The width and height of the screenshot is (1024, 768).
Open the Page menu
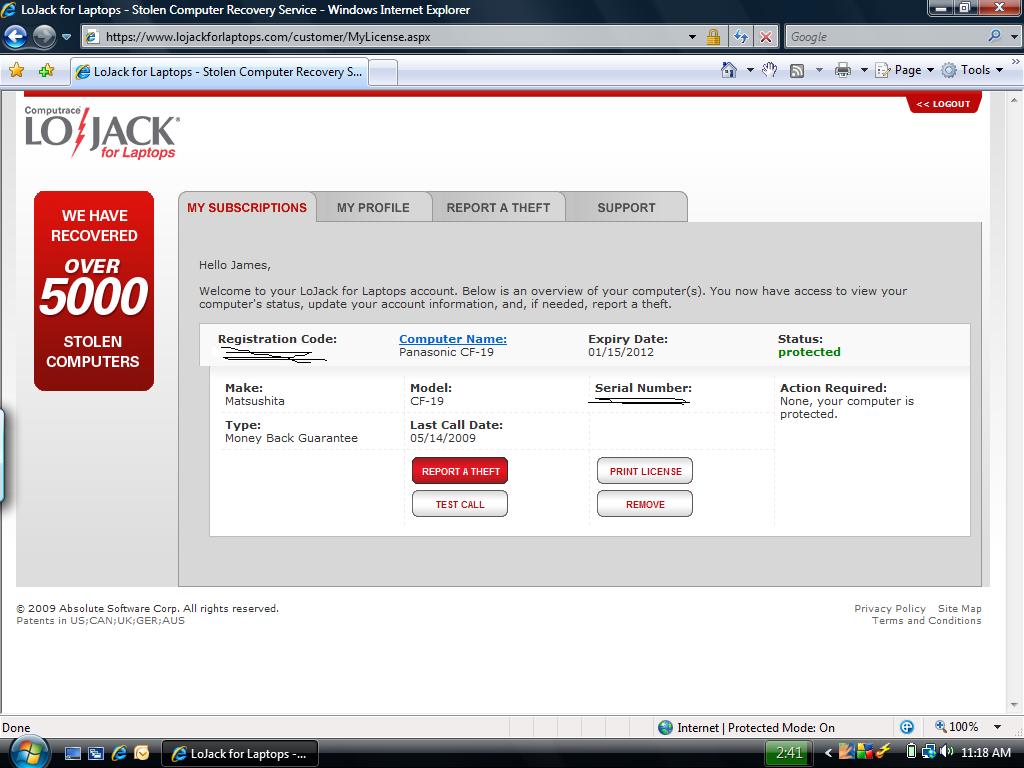tap(904, 70)
